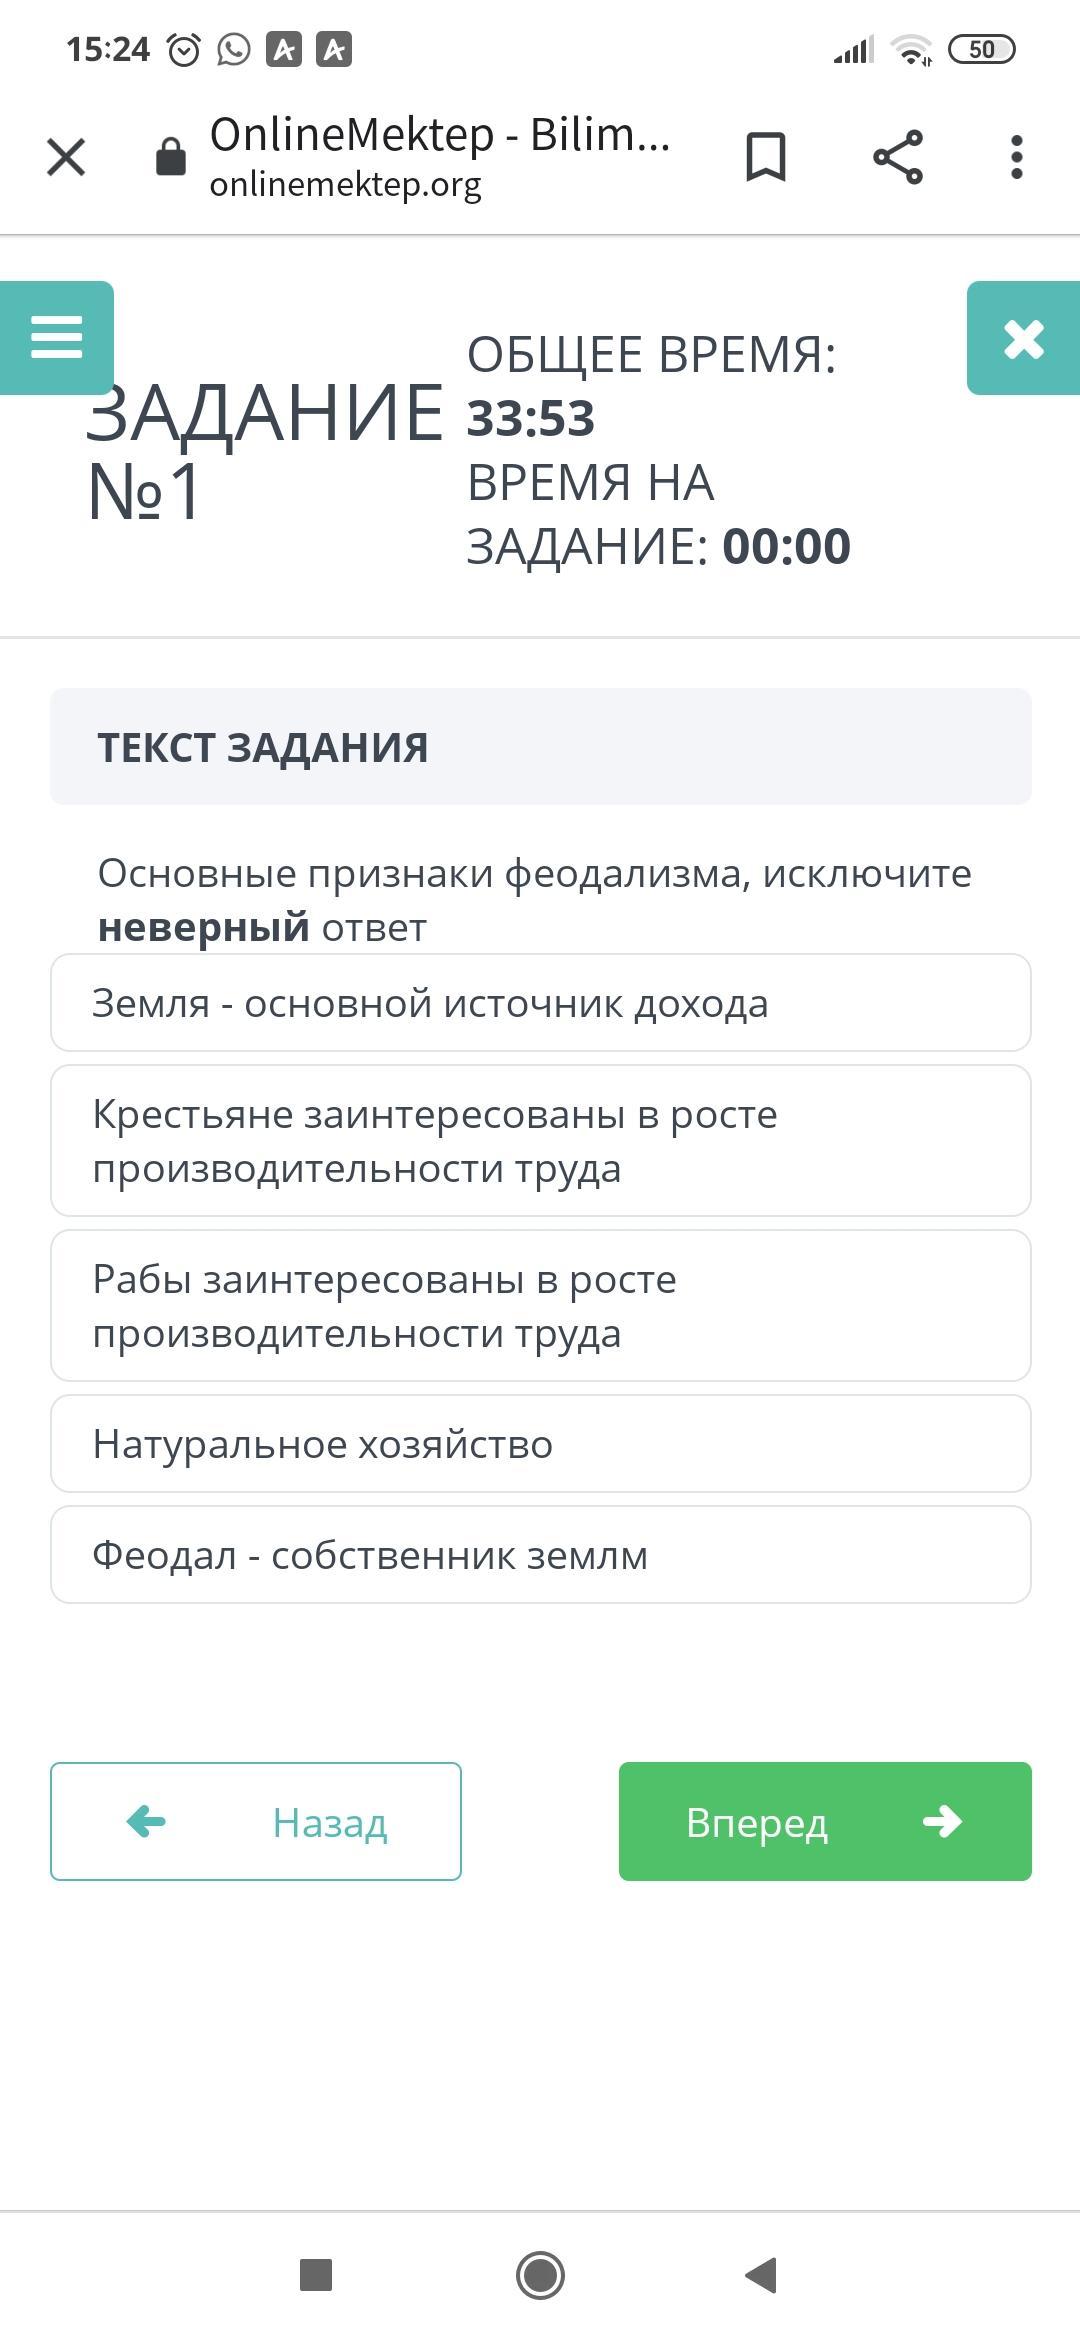This screenshot has height=2340, width=1080.
Task: Proceed with the green 'Вперед' button
Action: click(x=825, y=1822)
